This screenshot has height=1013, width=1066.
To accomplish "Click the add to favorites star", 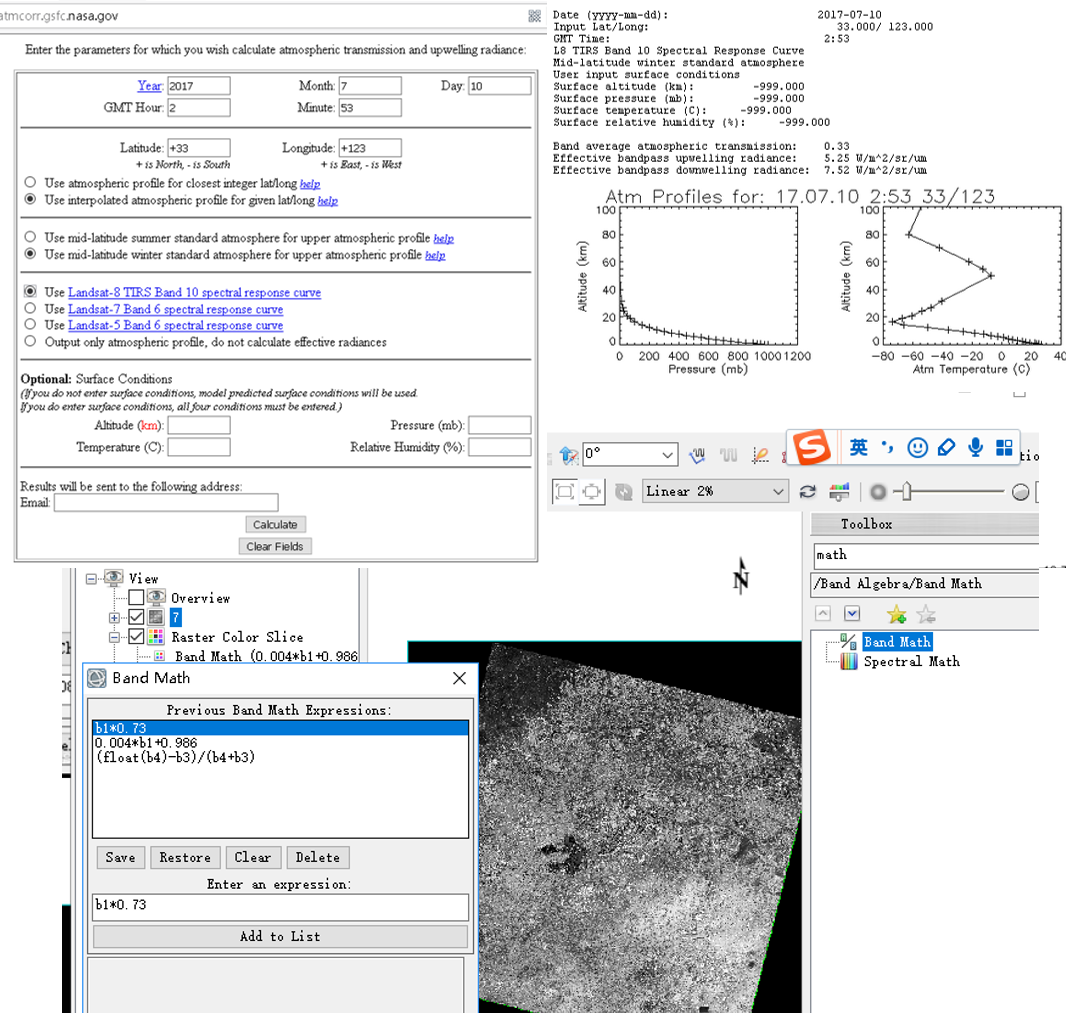I will pyautogui.click(x=896, y=614).
